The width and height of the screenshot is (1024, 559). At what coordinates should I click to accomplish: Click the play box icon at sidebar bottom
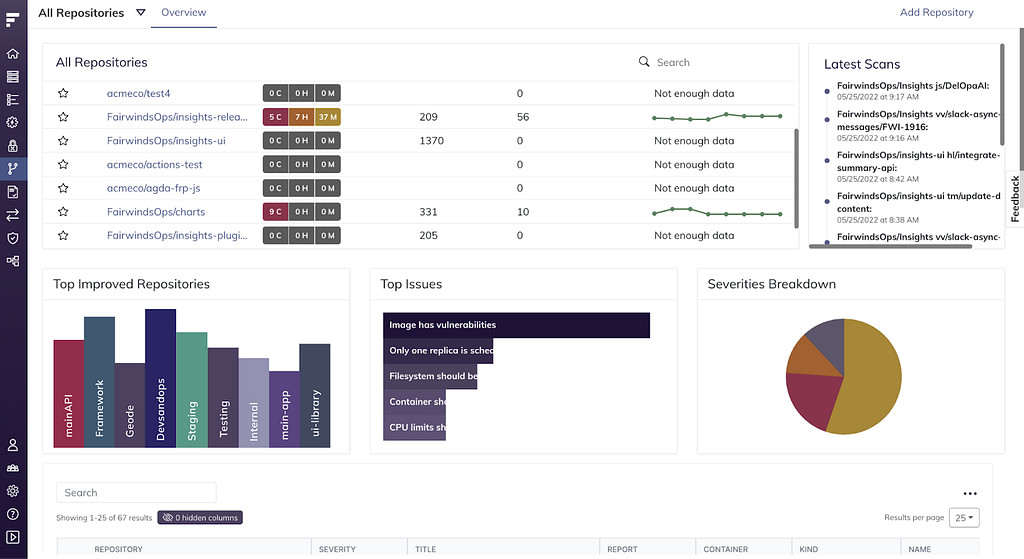(x=12, y=537)
